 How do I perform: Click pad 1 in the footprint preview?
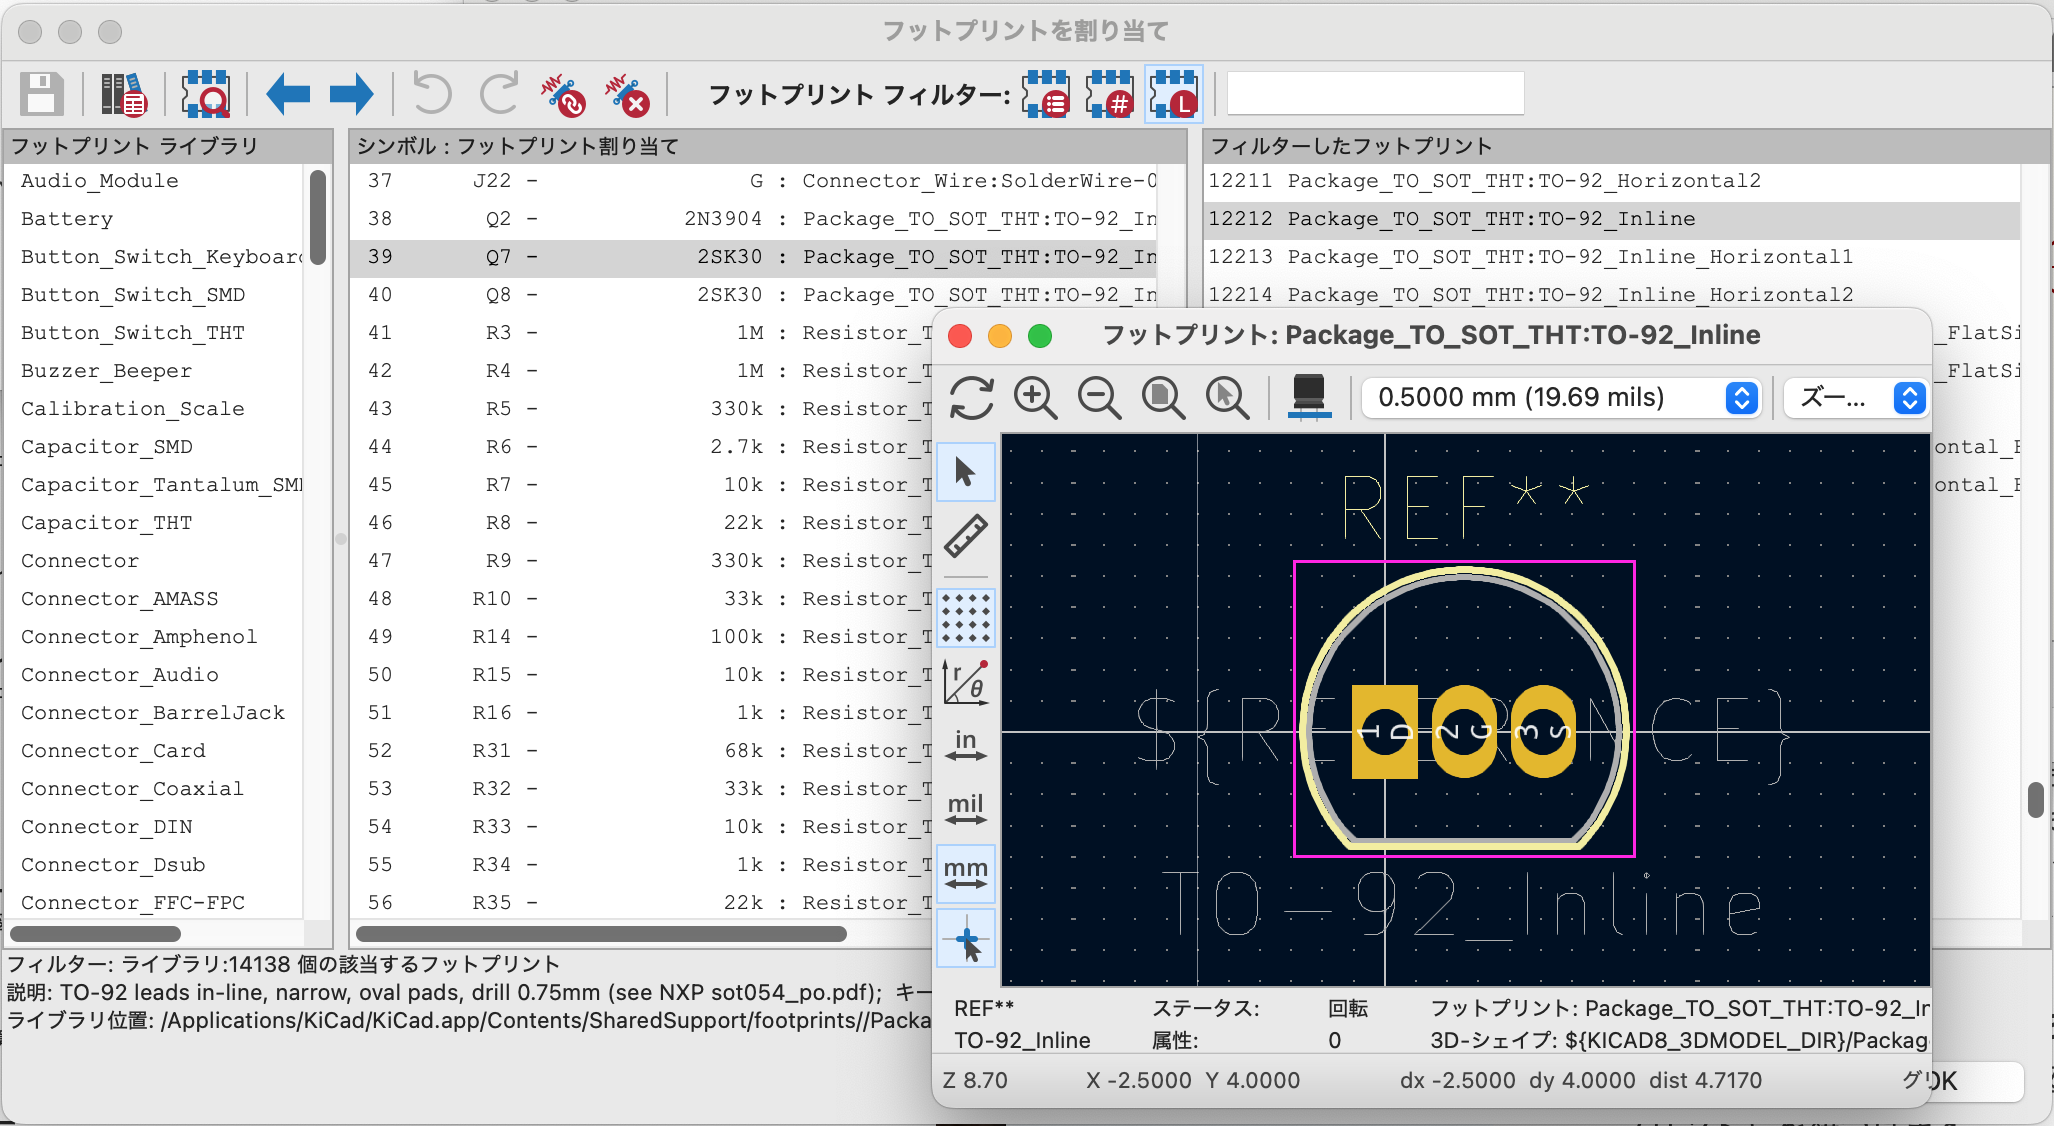click(1384, 732)
